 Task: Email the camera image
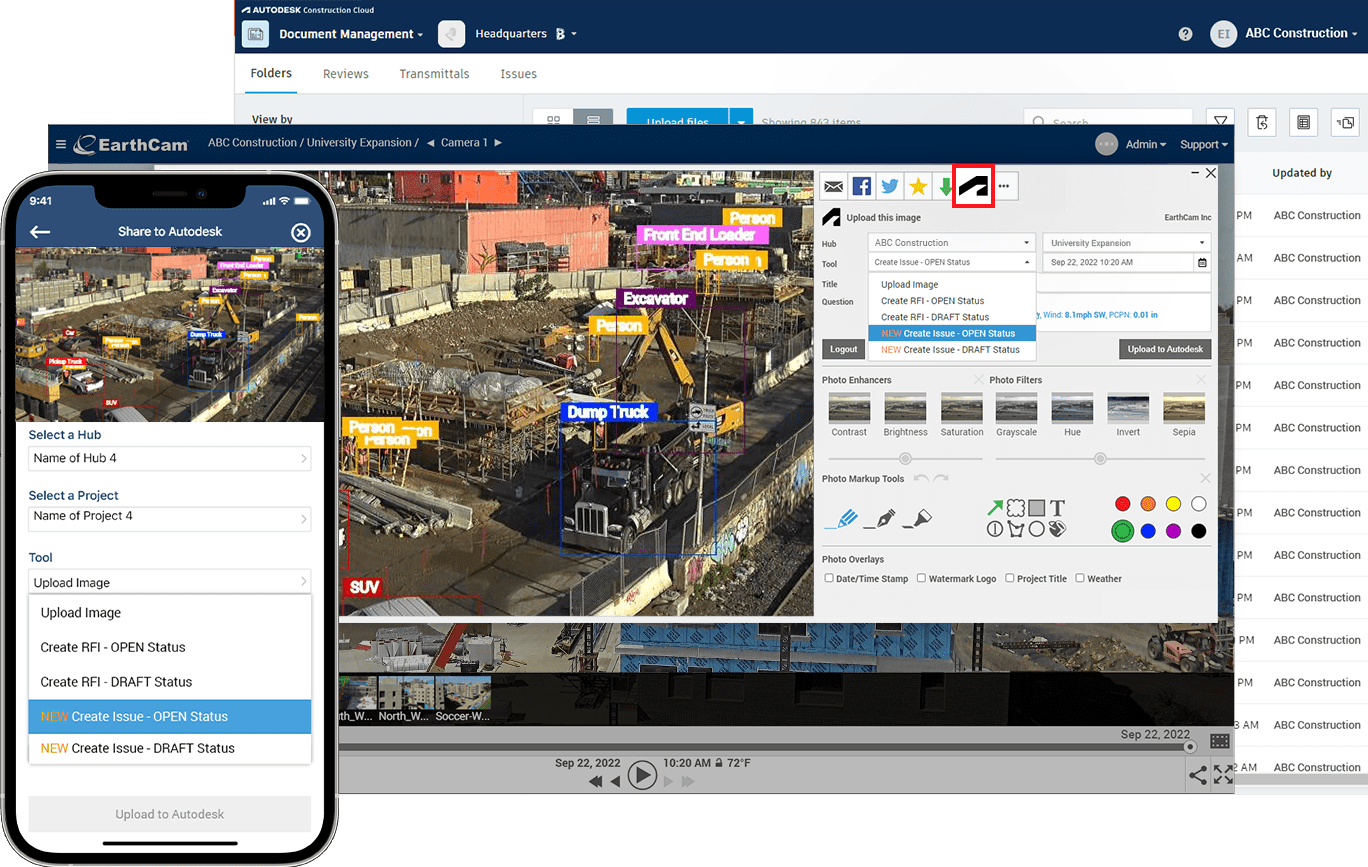pyautogui.click(x=833, y=186)
